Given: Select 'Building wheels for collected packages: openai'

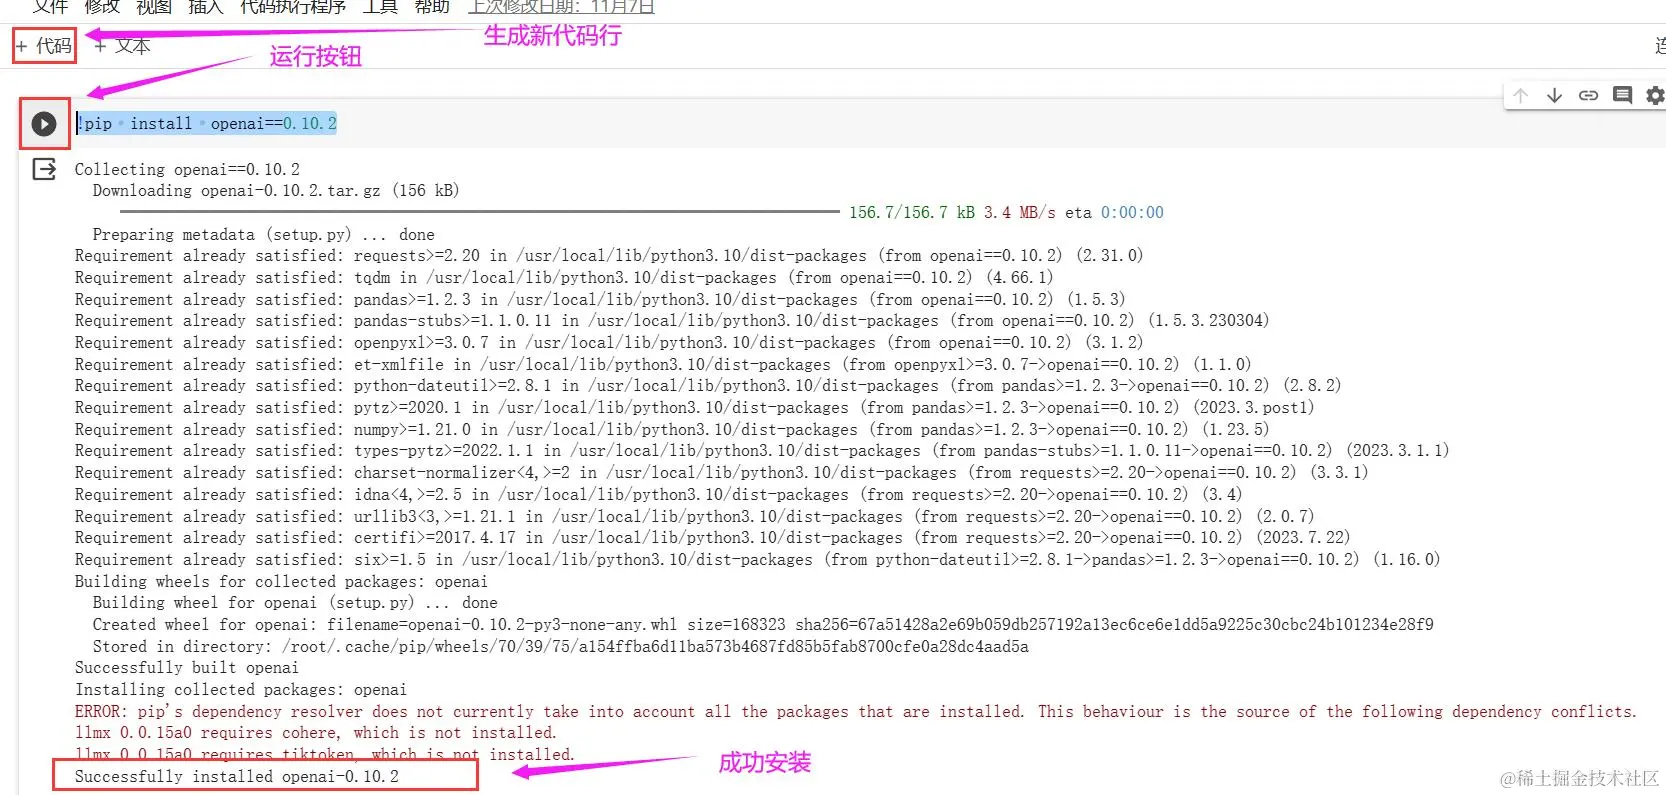Looking at the screenshot, I should tap(281, 582).
